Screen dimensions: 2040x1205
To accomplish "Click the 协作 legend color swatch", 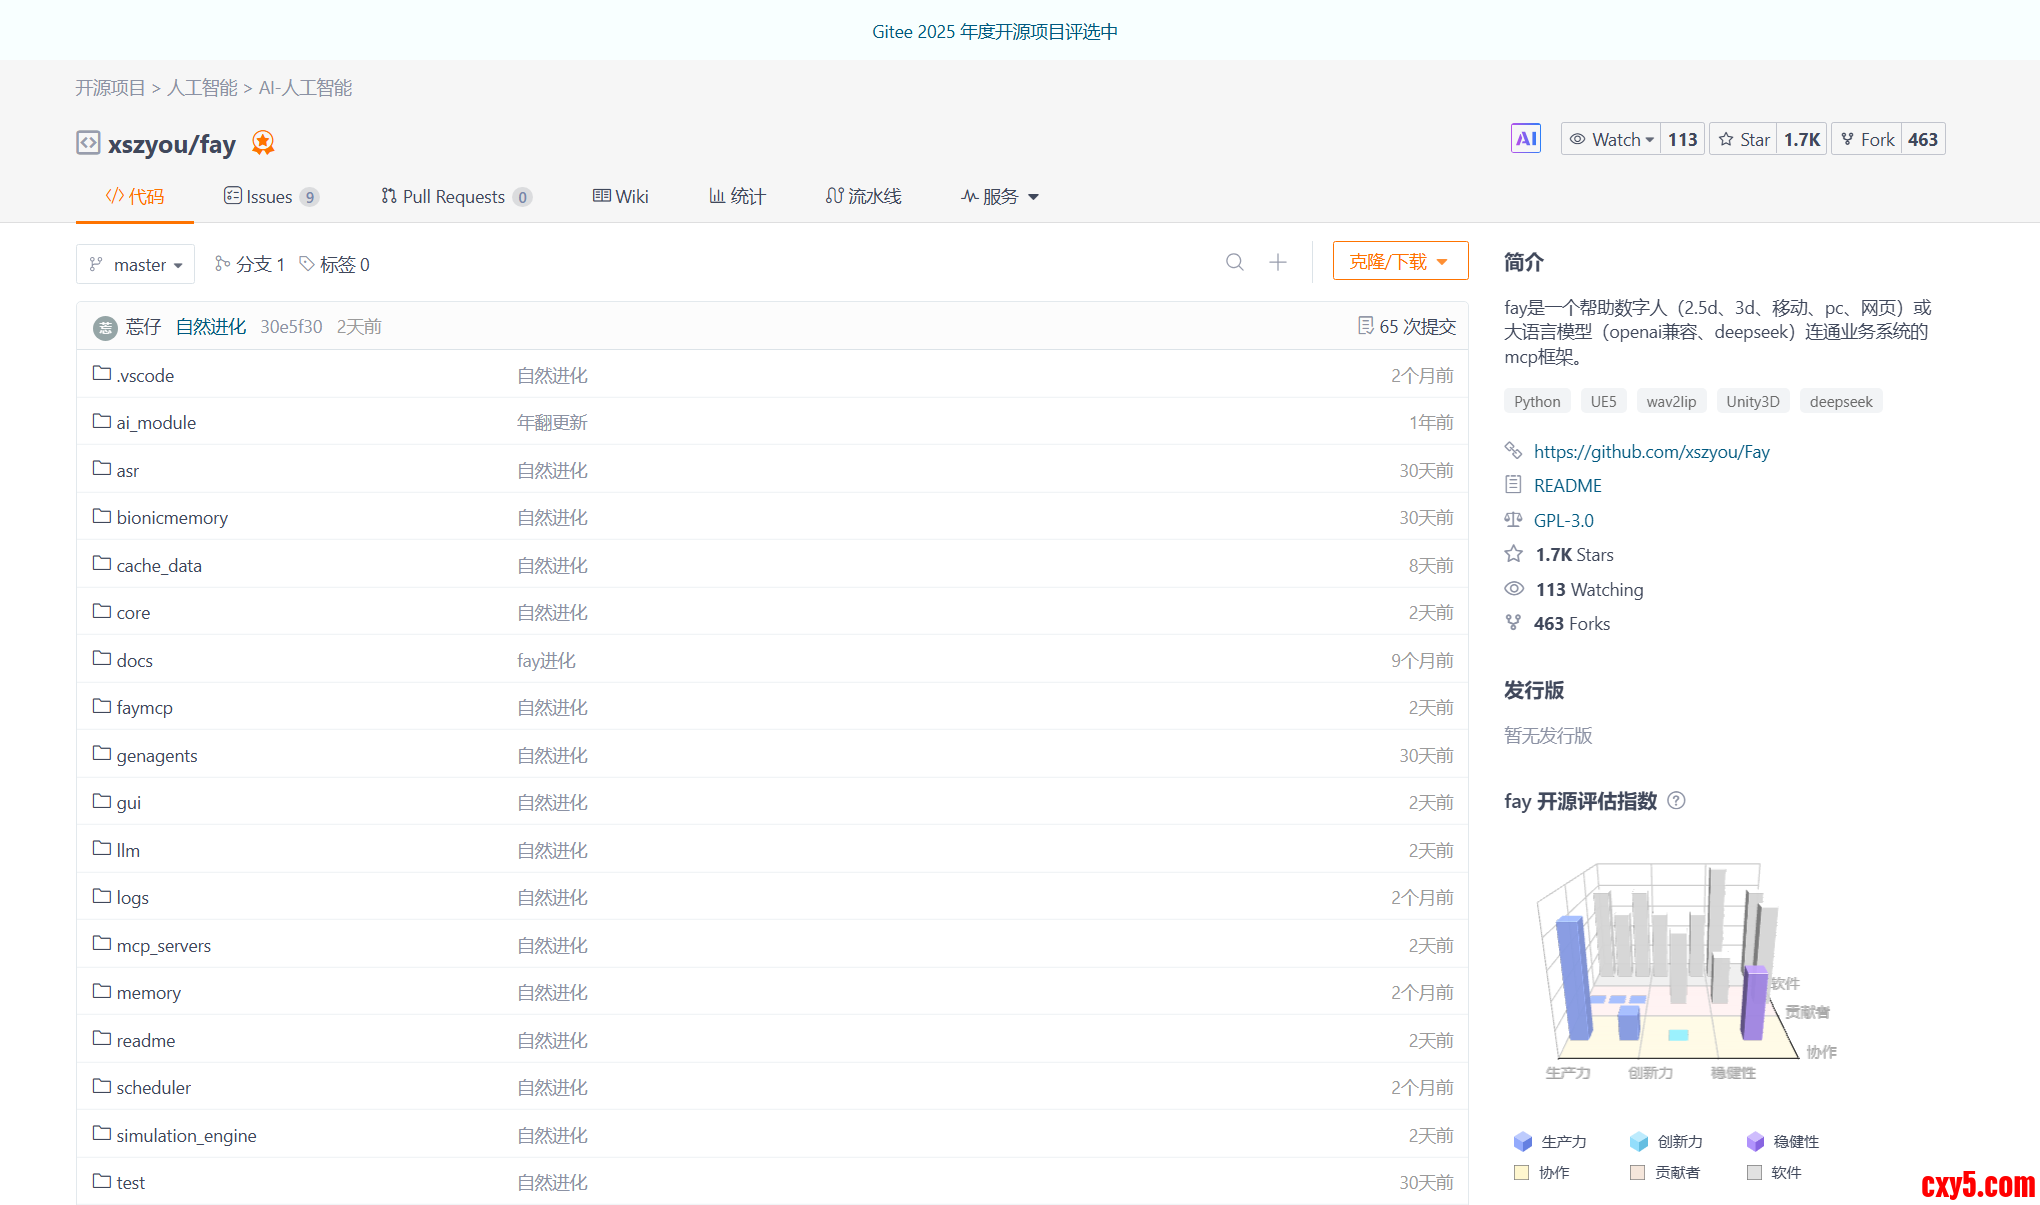I will coord(1522,1172).
